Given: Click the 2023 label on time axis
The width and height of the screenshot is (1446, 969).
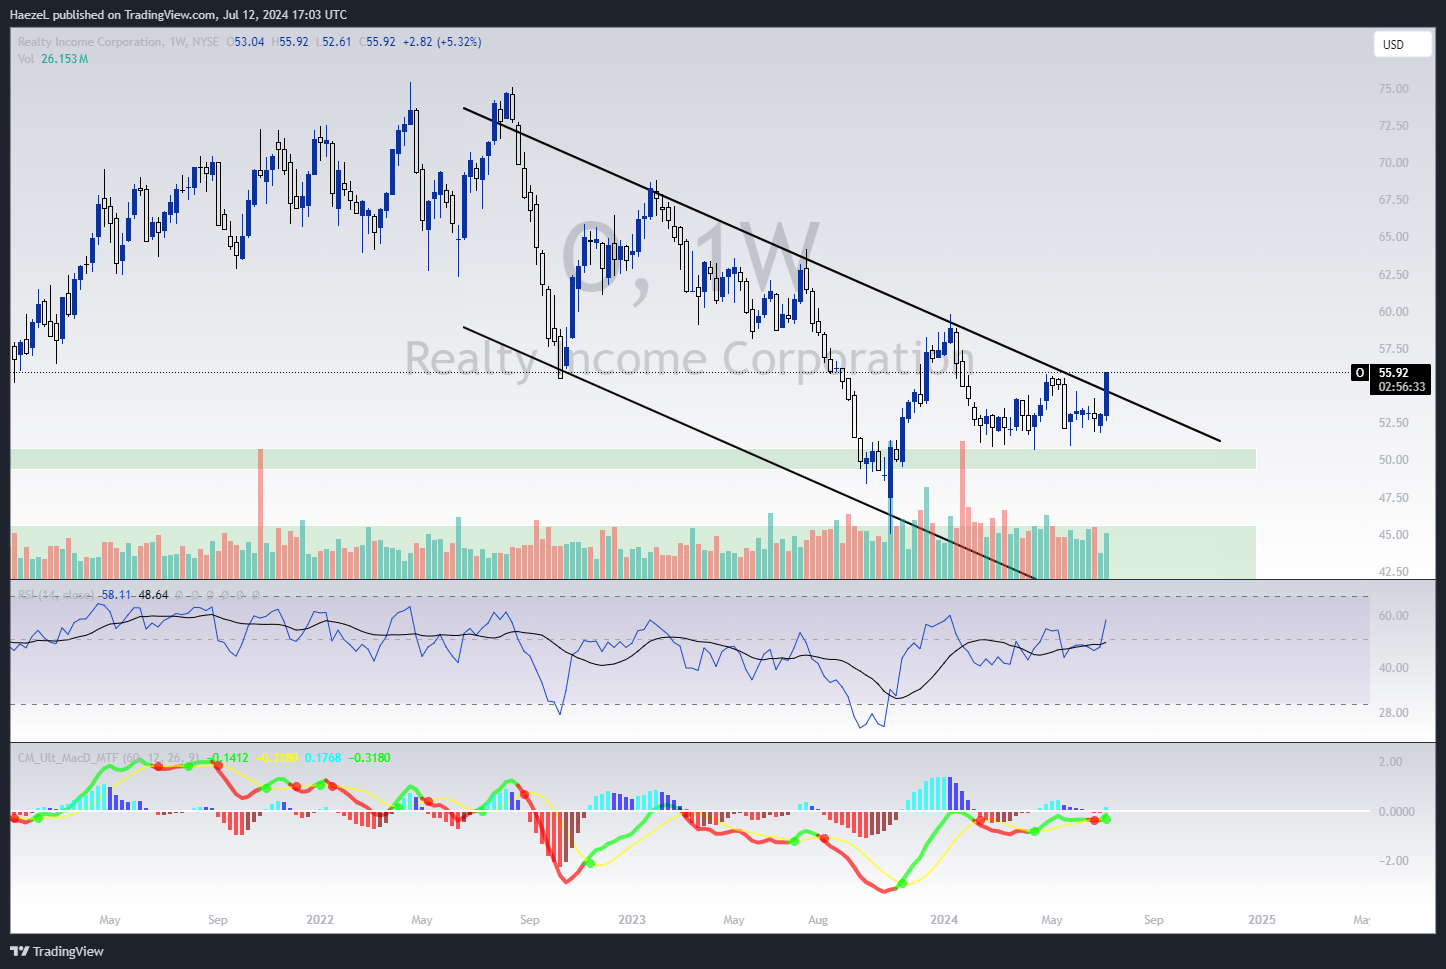Looking at the screenshot, I should point(632,920).
